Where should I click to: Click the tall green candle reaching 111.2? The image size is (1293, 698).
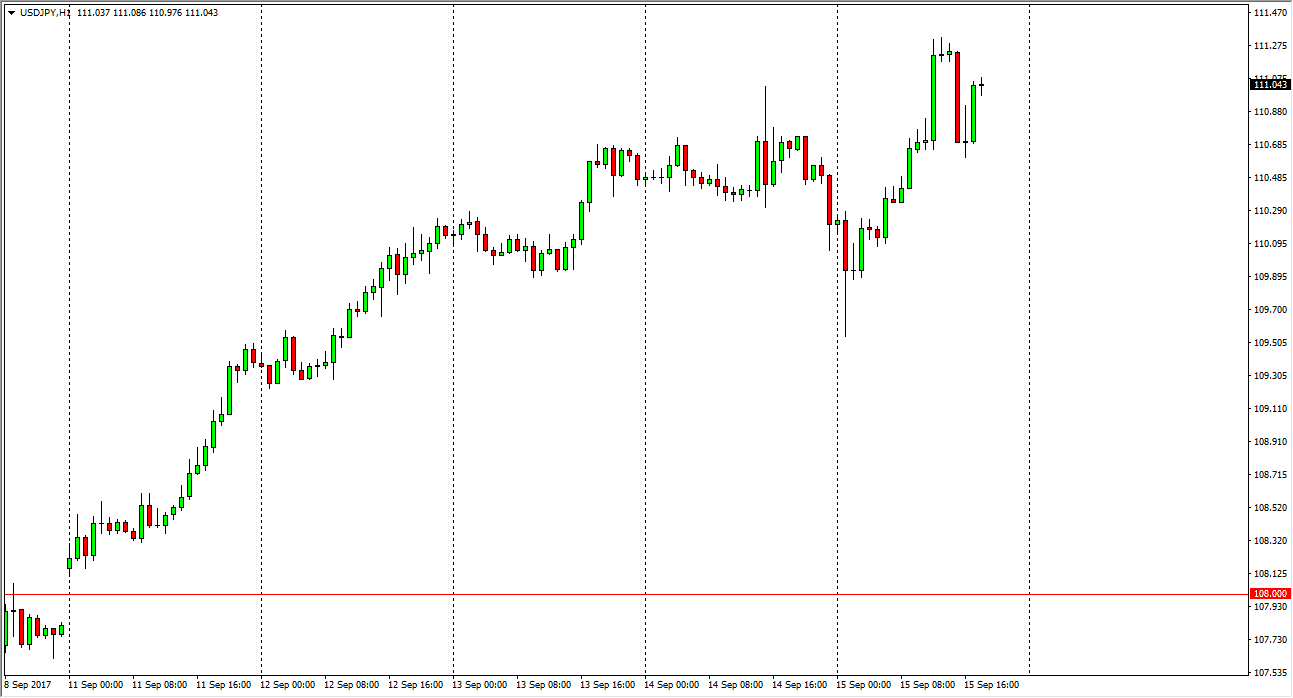[x=933, y=98]
